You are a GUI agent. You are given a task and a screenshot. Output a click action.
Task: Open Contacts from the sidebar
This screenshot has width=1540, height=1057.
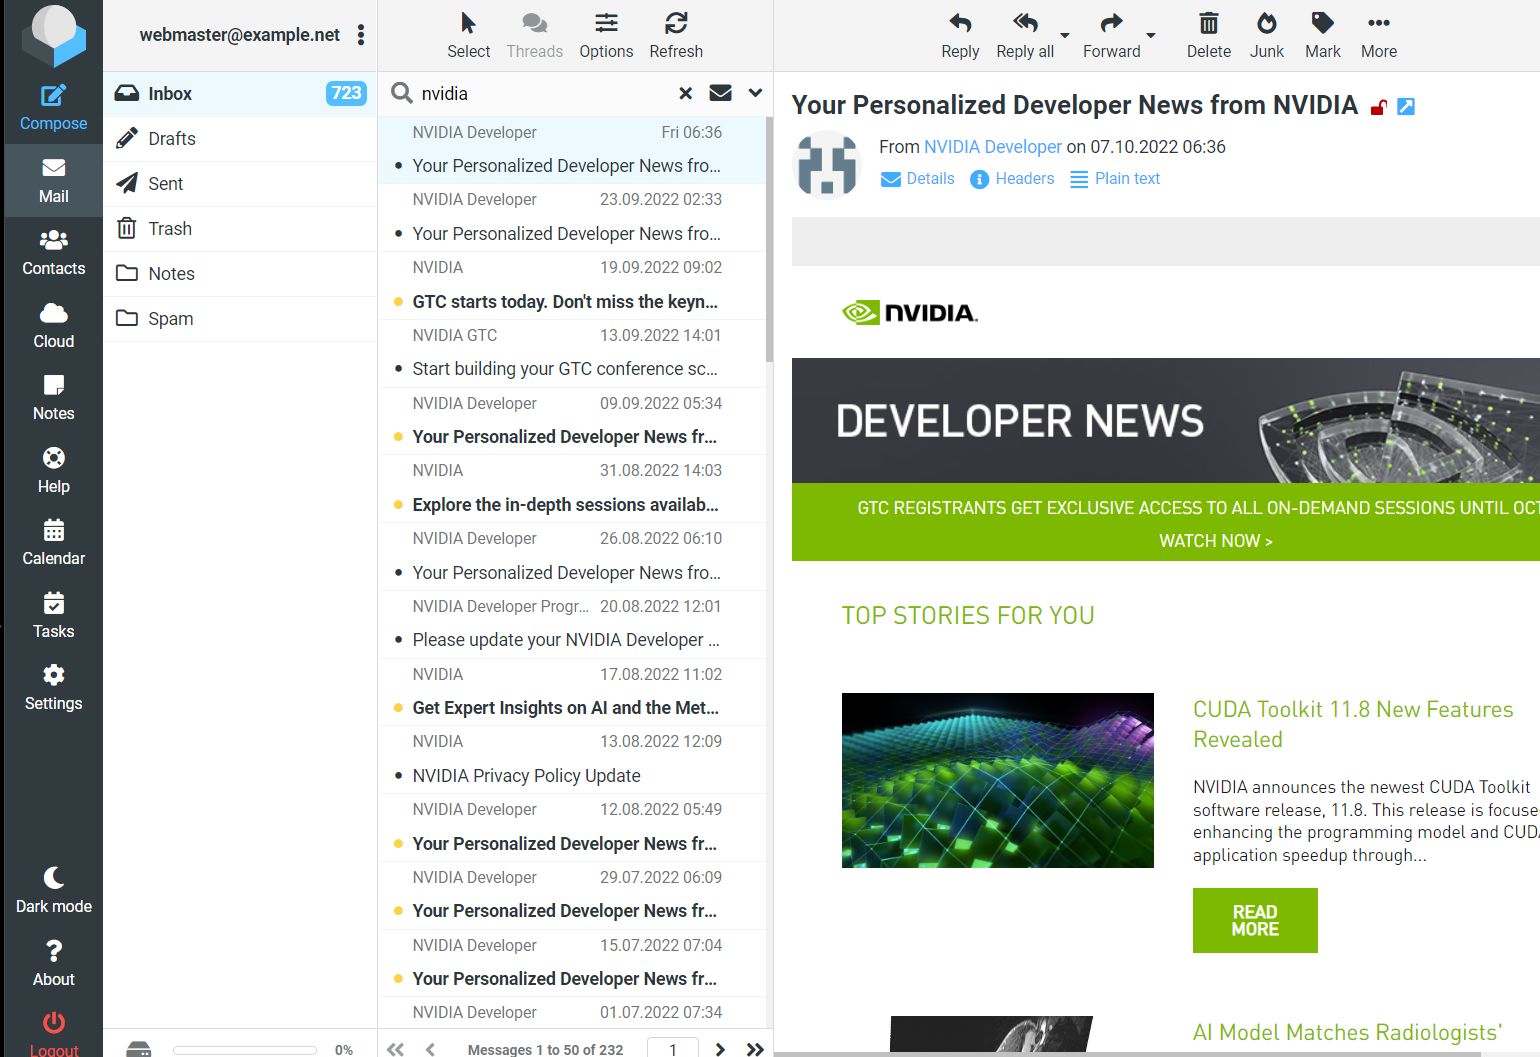(53, 253)
